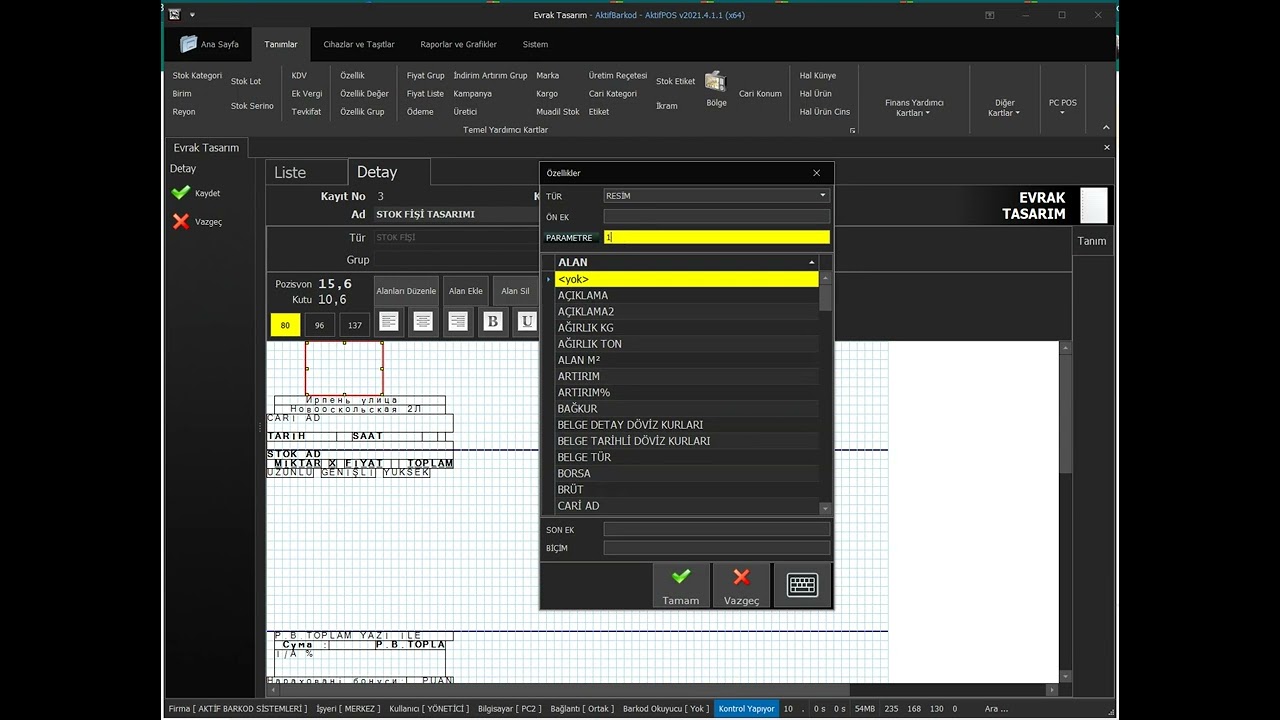Click the PARAMETRE input field
This screenshot has width=1280, height=720.
[x=716, y=237]
